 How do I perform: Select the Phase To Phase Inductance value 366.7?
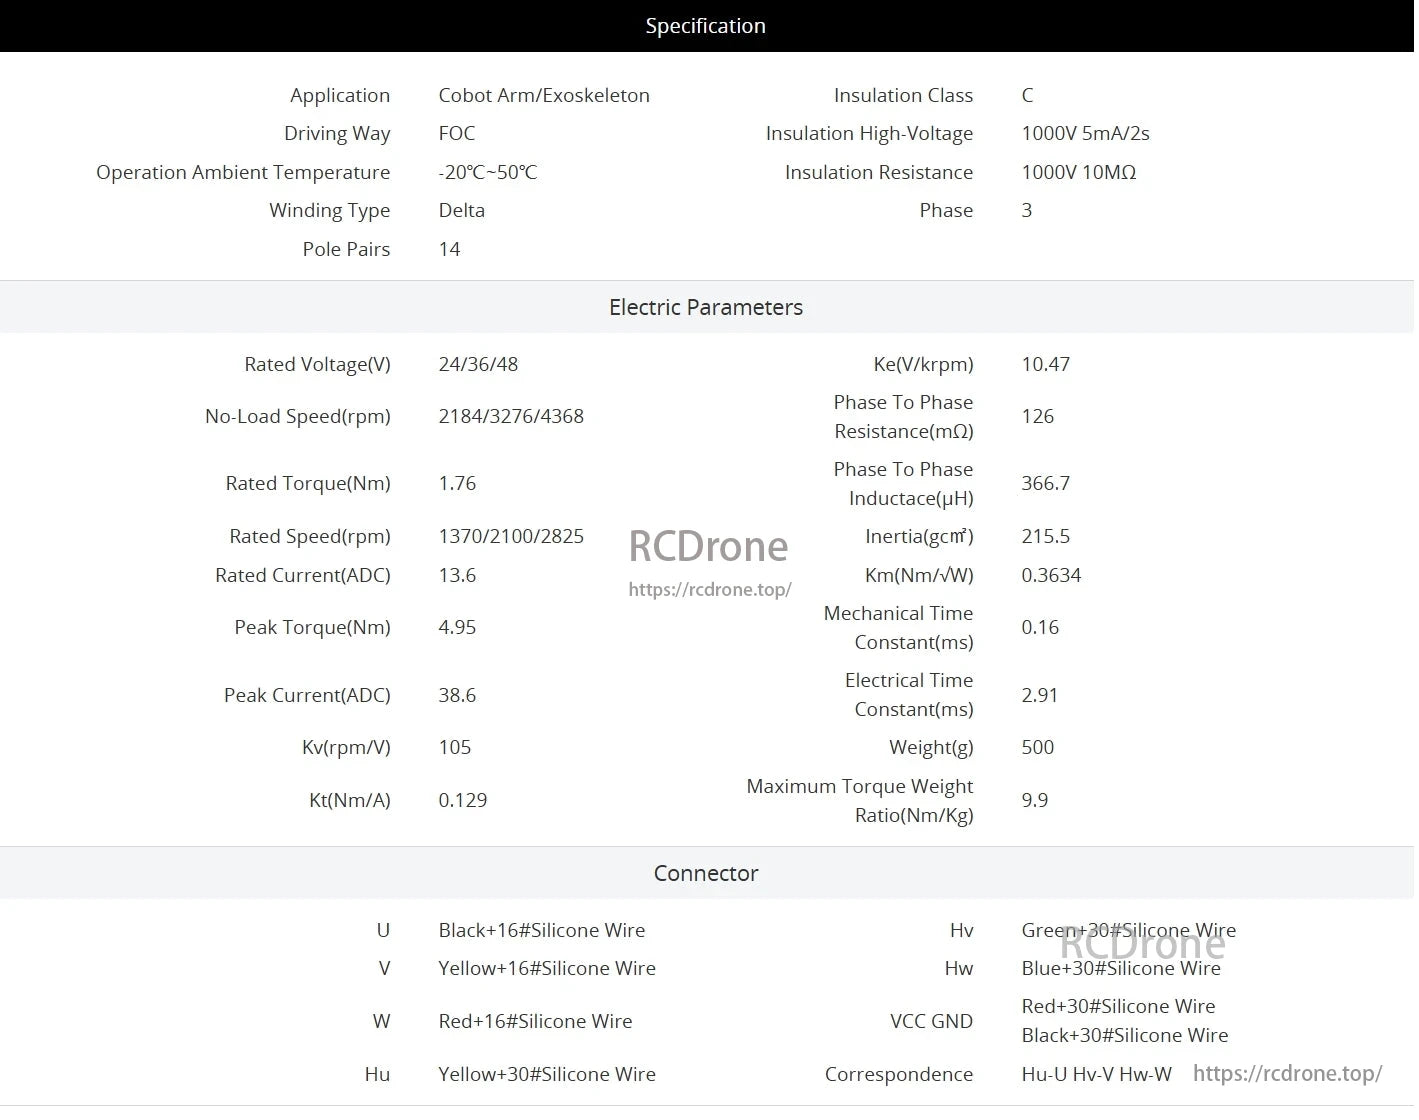1045,483
